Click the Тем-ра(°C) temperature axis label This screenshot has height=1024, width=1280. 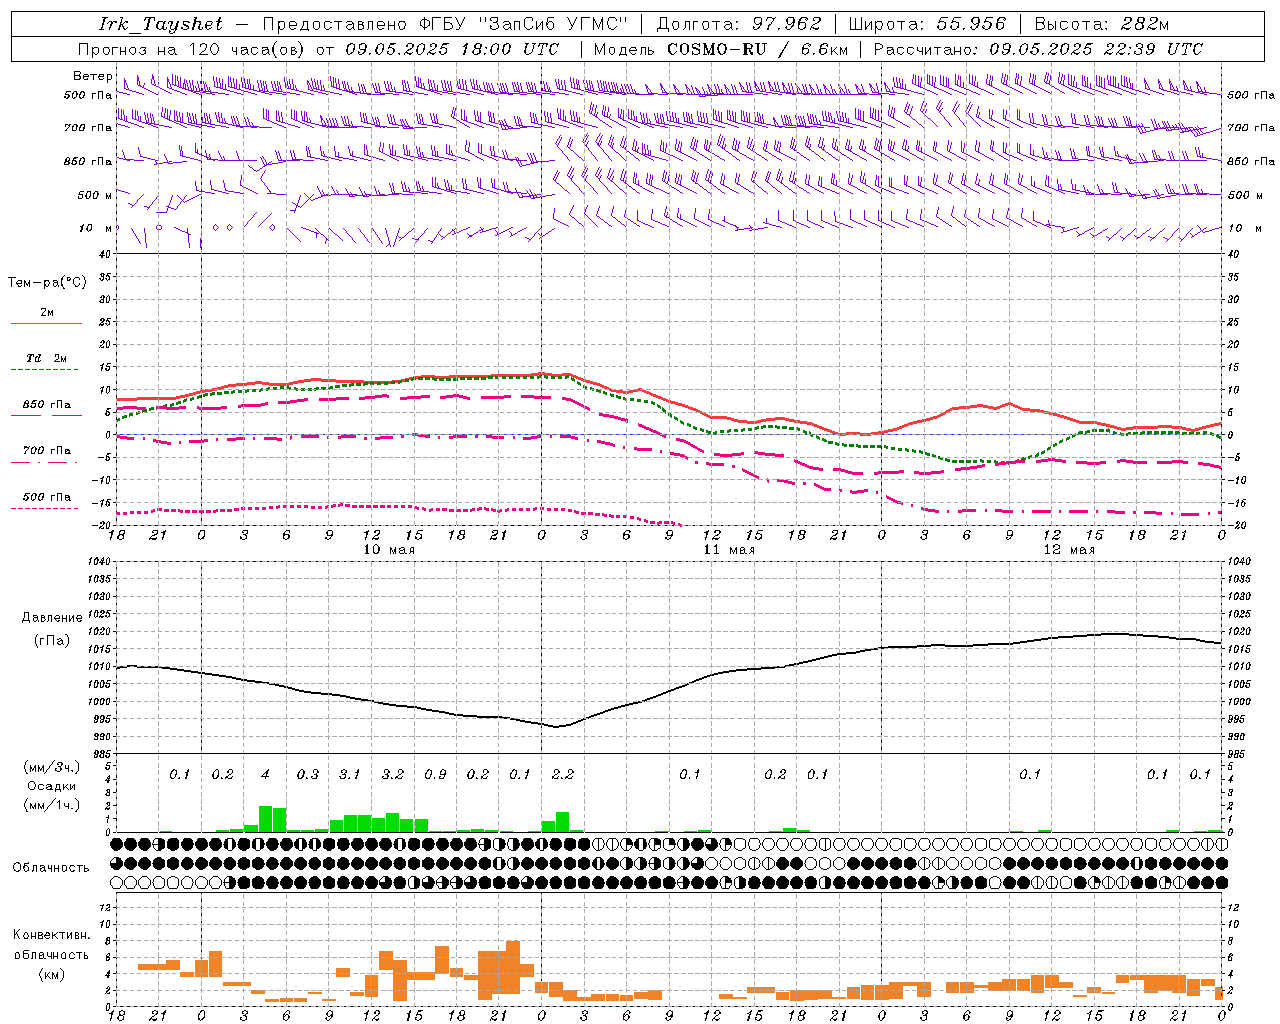pyautogui.click(x=47, y=283)
